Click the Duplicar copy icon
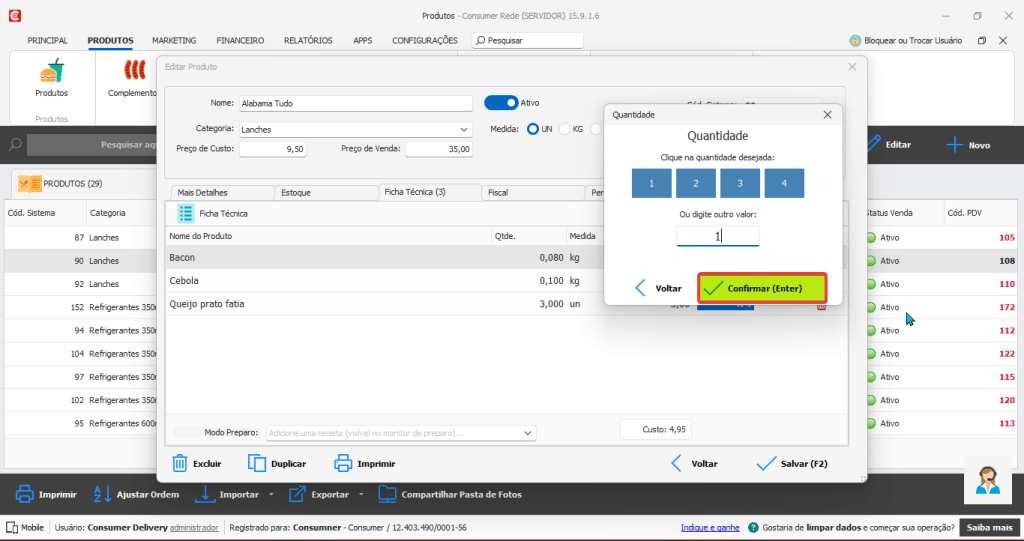The width and height of the screenshot is (1024, 541). pos(257,463)
